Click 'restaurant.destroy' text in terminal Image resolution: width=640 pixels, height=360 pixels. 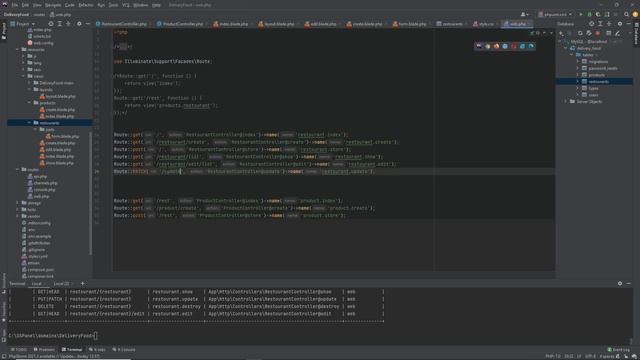[x=176, y=307]
